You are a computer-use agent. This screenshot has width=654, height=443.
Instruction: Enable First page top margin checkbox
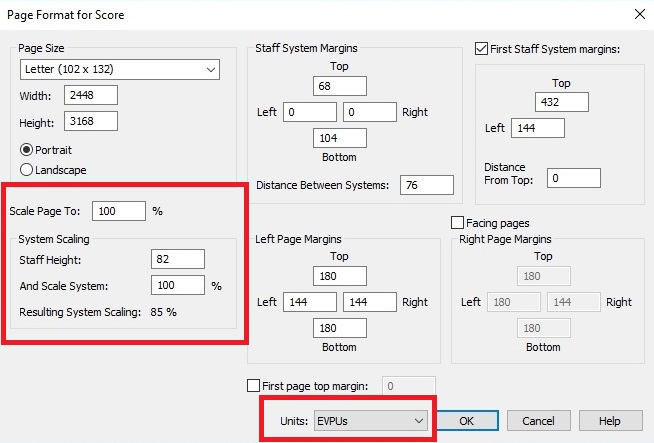tap(253, 385)
